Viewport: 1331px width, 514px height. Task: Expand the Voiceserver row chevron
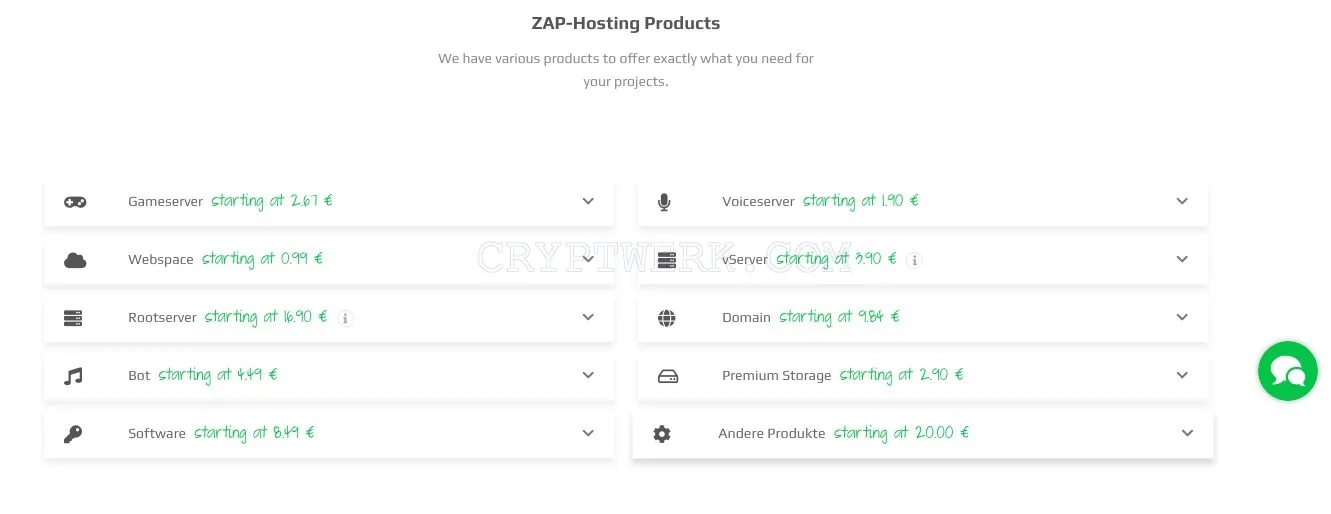[1182, 201]
